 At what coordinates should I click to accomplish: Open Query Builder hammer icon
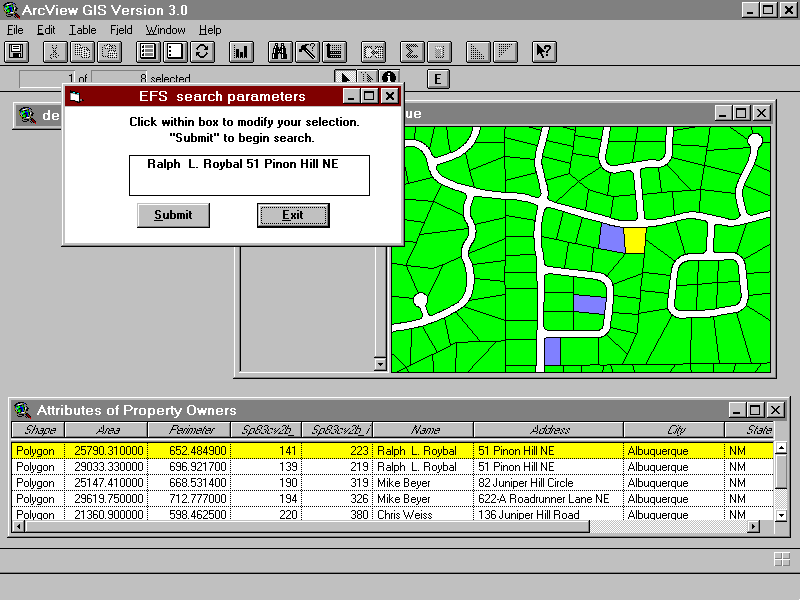[307, 52]
